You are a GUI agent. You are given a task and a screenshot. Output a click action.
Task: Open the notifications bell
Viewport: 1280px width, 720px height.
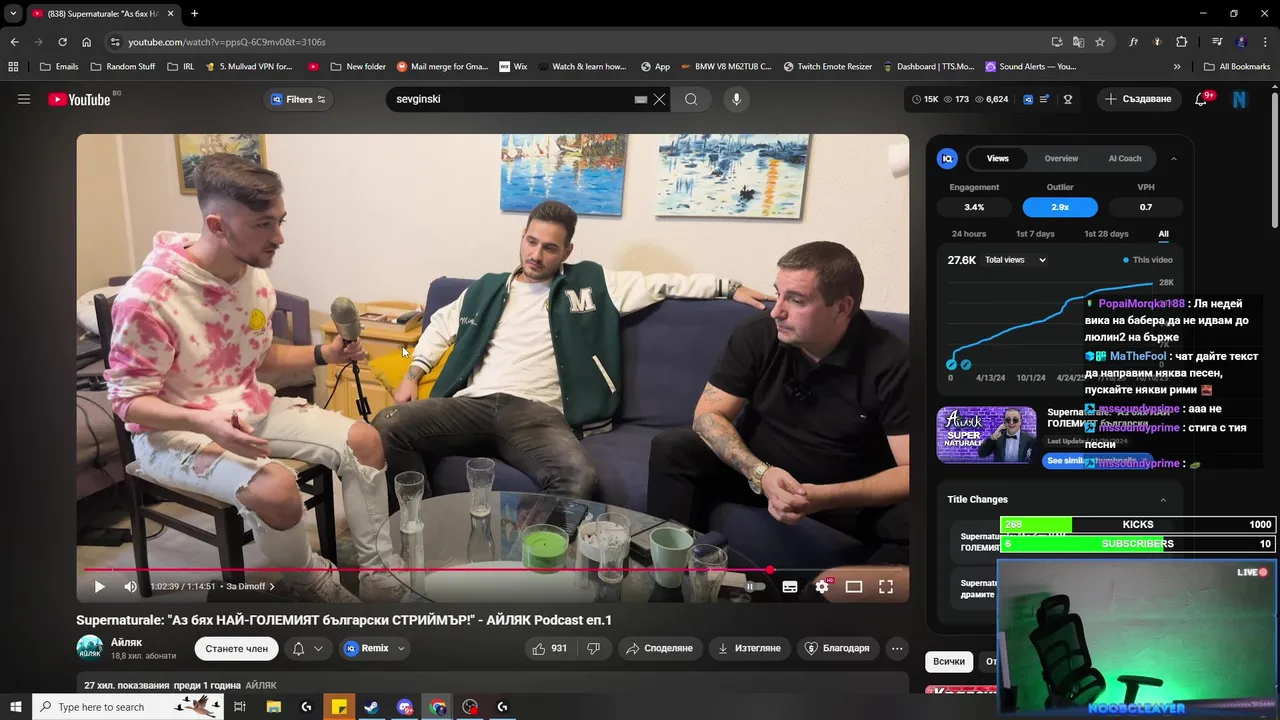click(1201, 99)
